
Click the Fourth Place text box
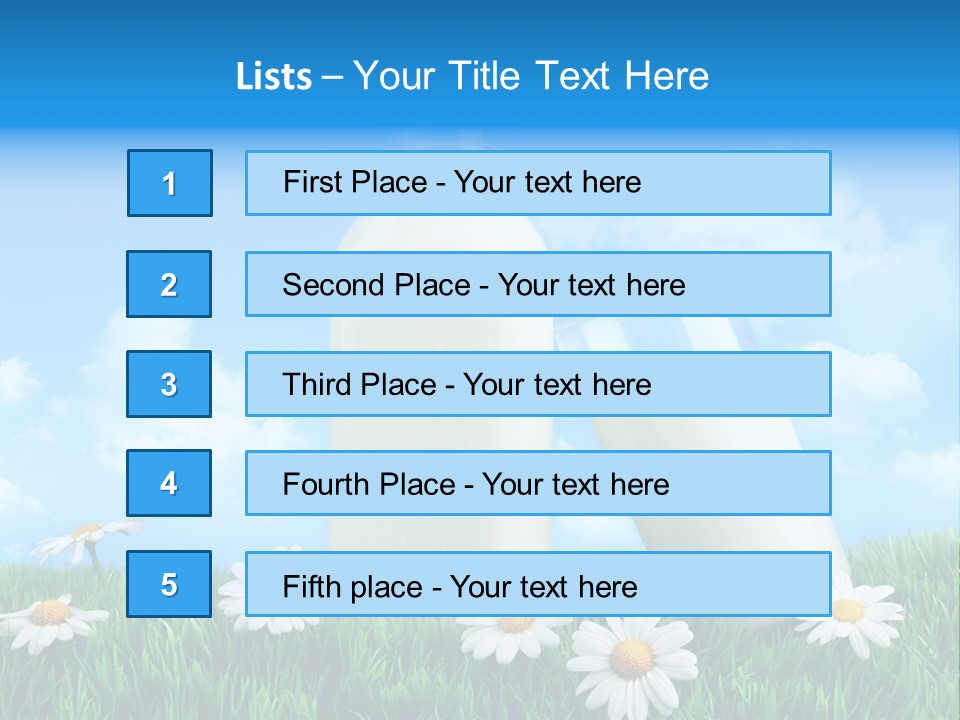tap(538, 483)
